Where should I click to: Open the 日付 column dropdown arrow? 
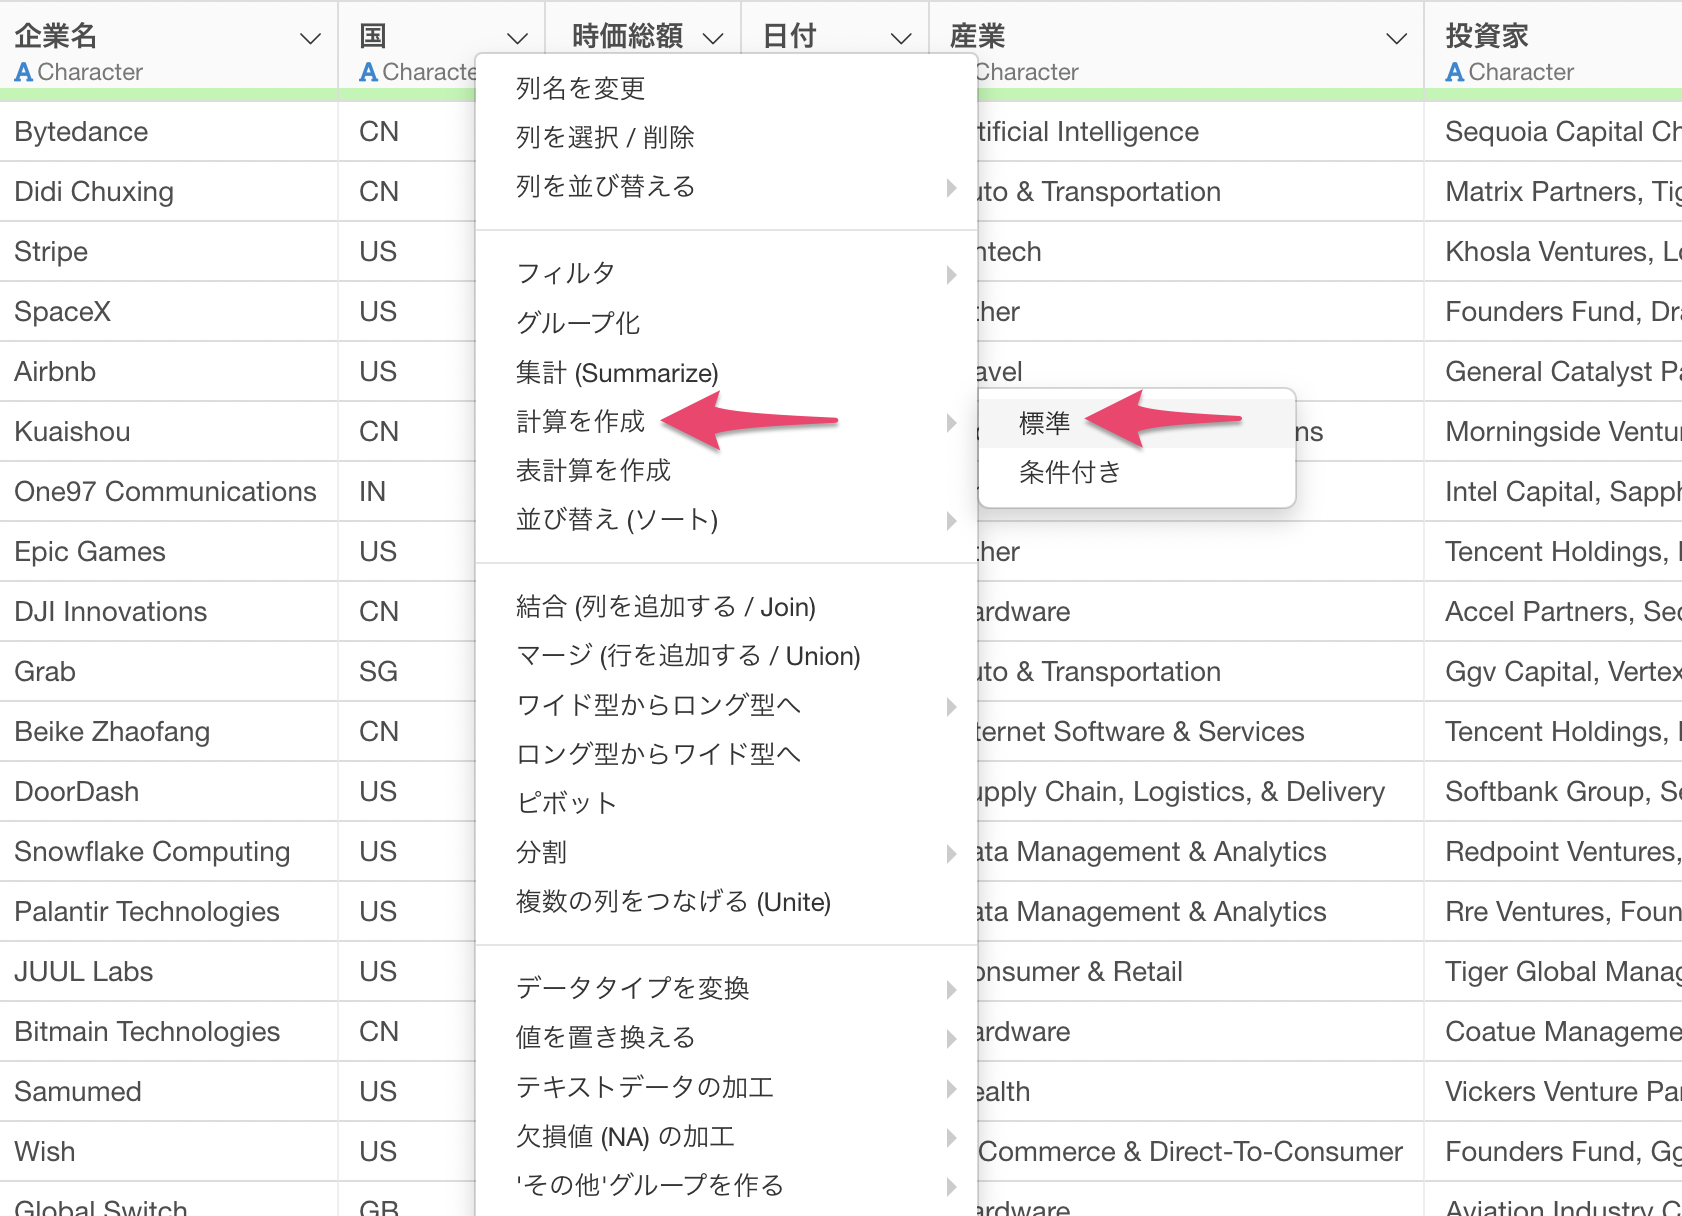coord(900,39)
